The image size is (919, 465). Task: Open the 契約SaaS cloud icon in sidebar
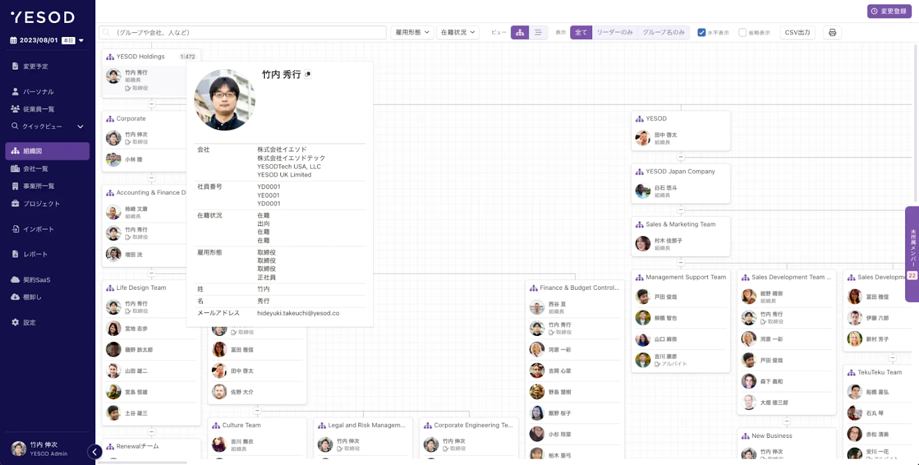(15, 280)
